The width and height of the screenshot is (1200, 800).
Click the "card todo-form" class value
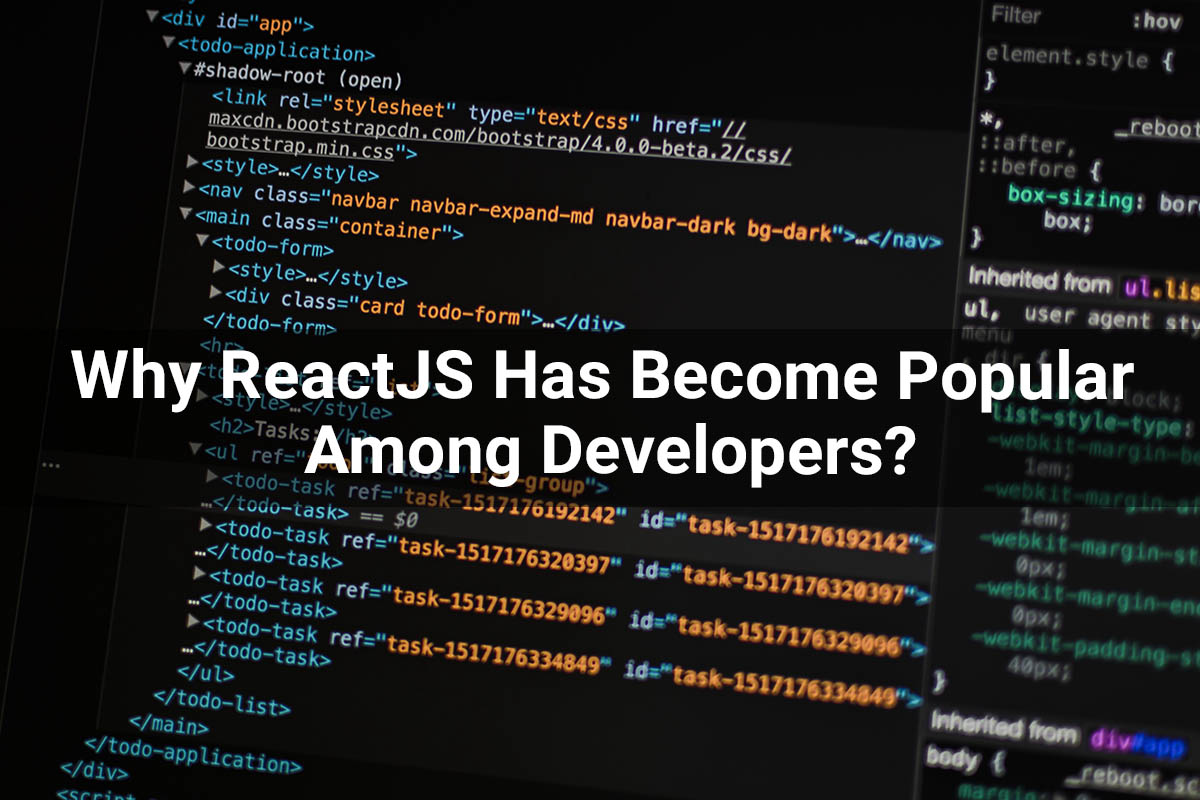click(x=440, y=308)
